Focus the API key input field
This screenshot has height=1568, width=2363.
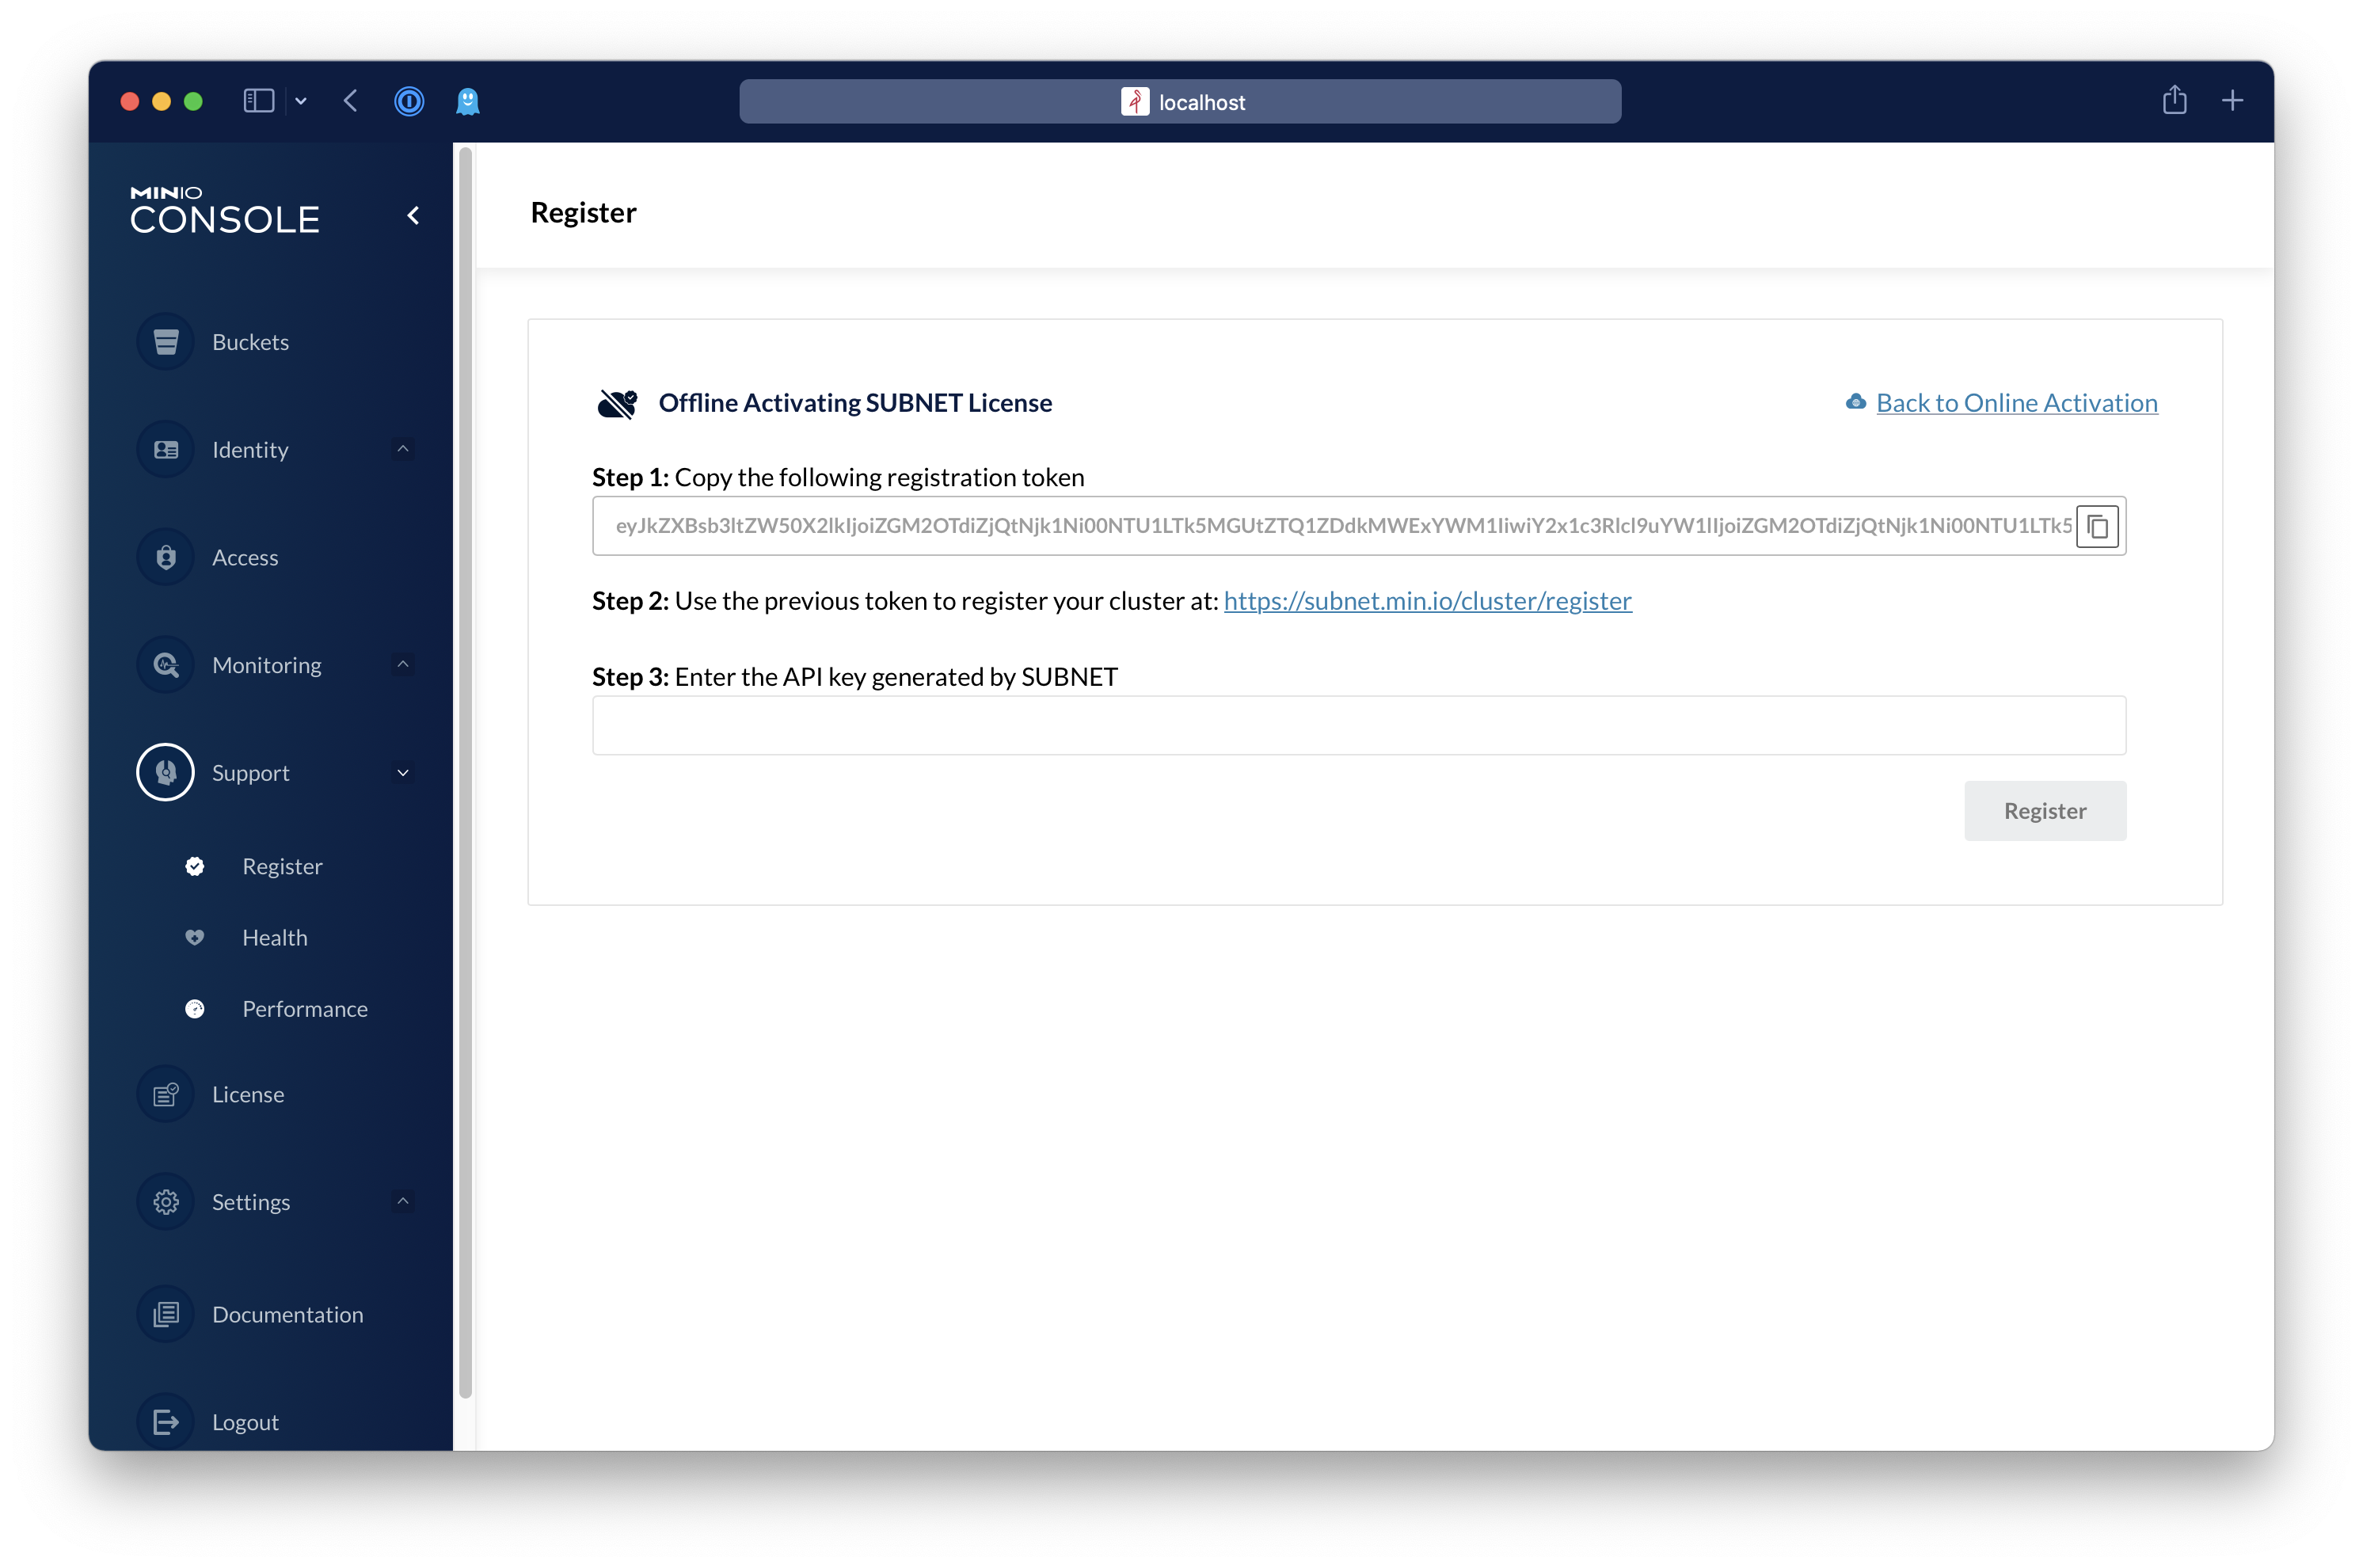(x=1359, y=726)
